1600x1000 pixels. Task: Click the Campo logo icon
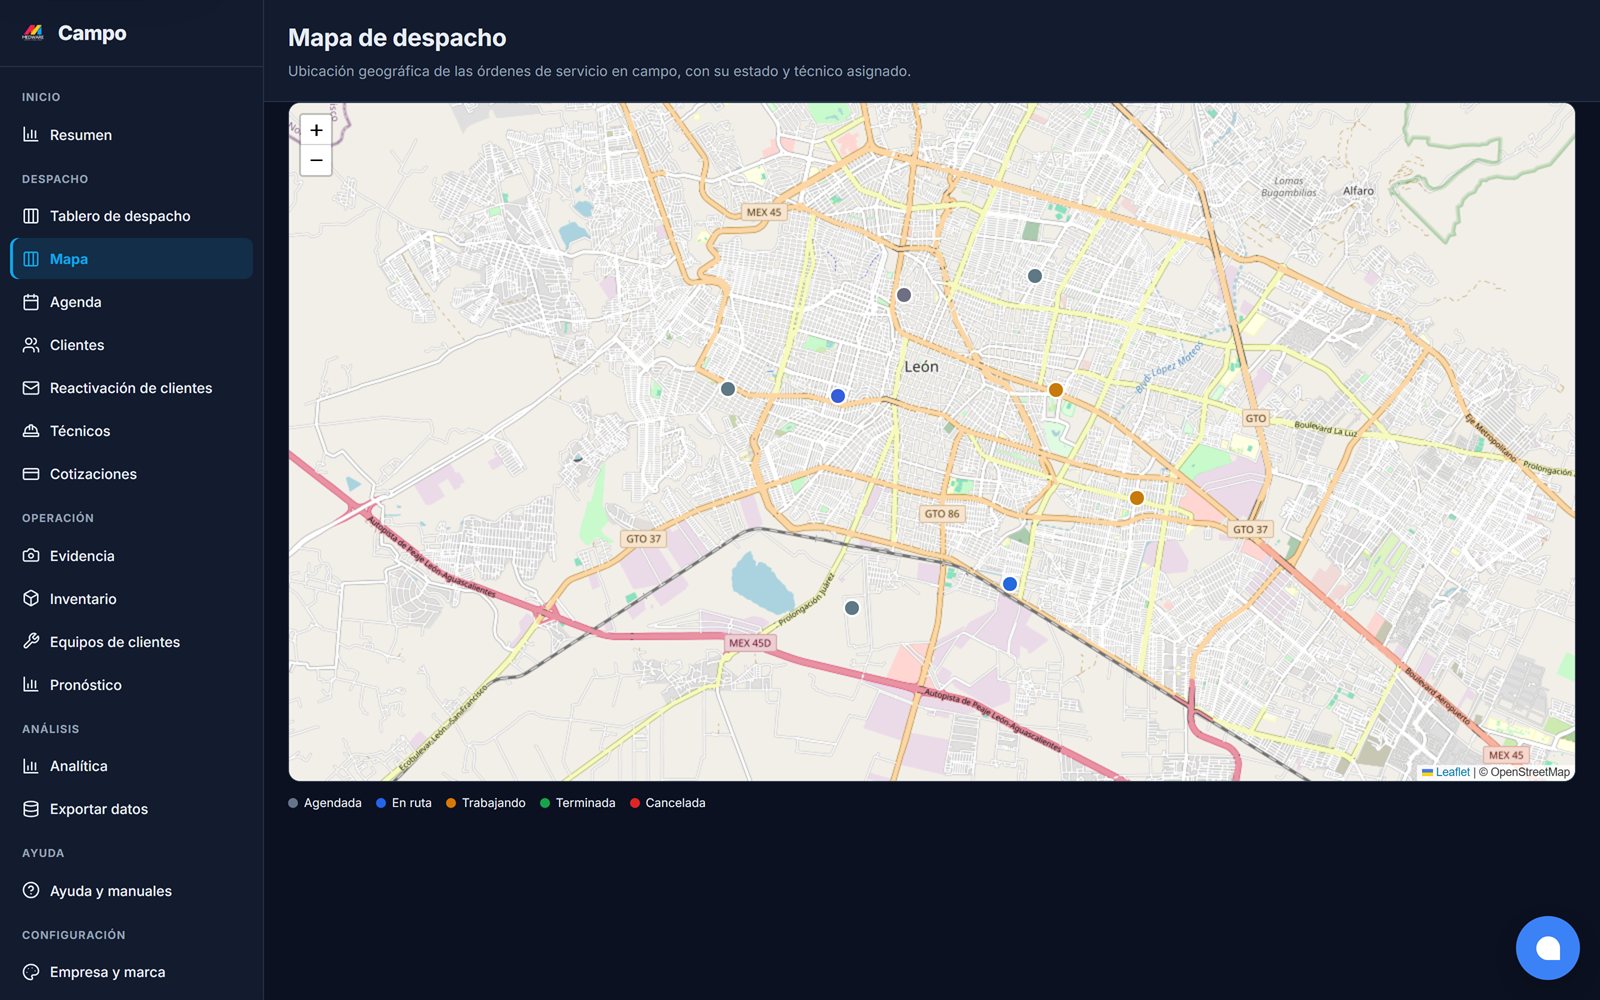click(x=33, y=33)
